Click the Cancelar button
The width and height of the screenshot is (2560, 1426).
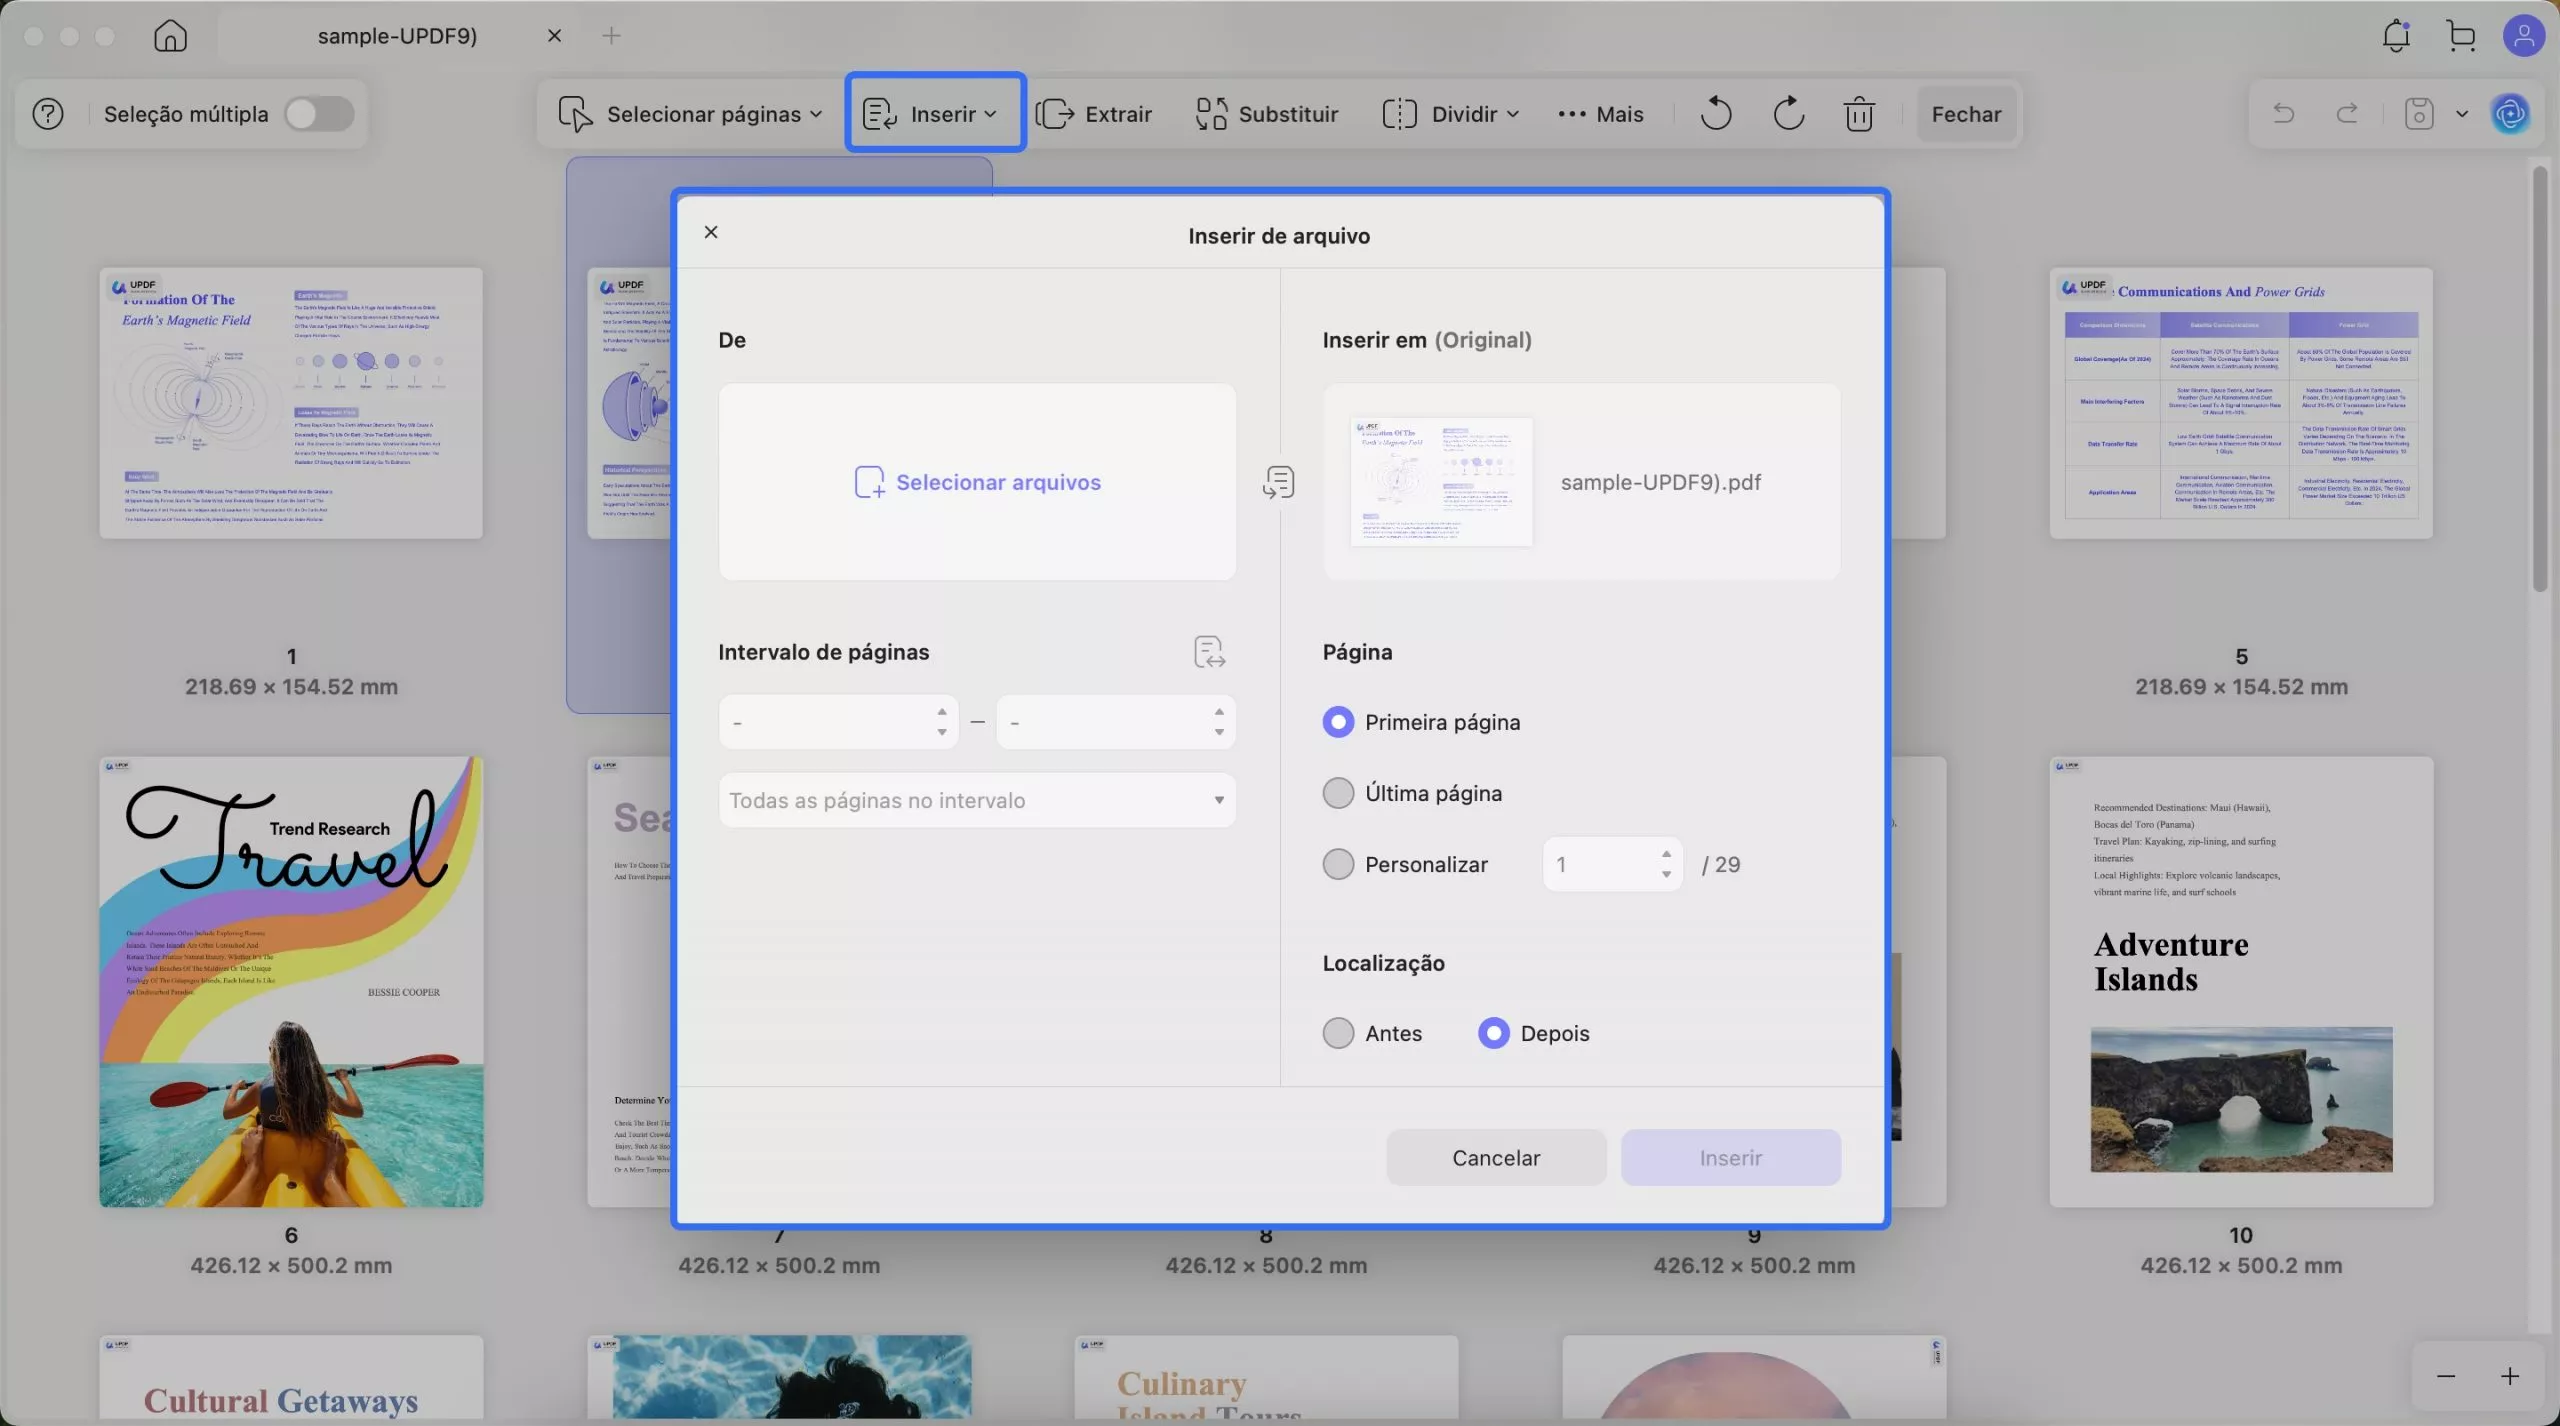(1495, 1157)
